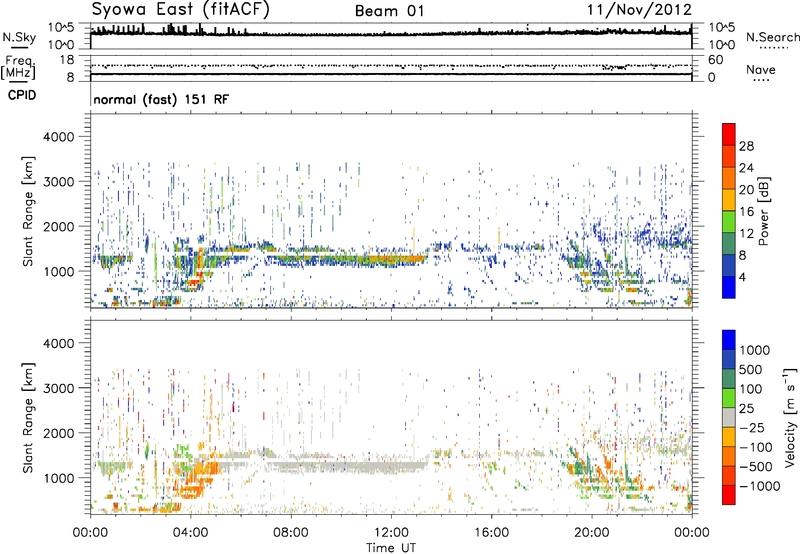Viewport: 800px width, 554px height.
Task: Click the '28' tick on Power color bar
Action: coord(746,146)
